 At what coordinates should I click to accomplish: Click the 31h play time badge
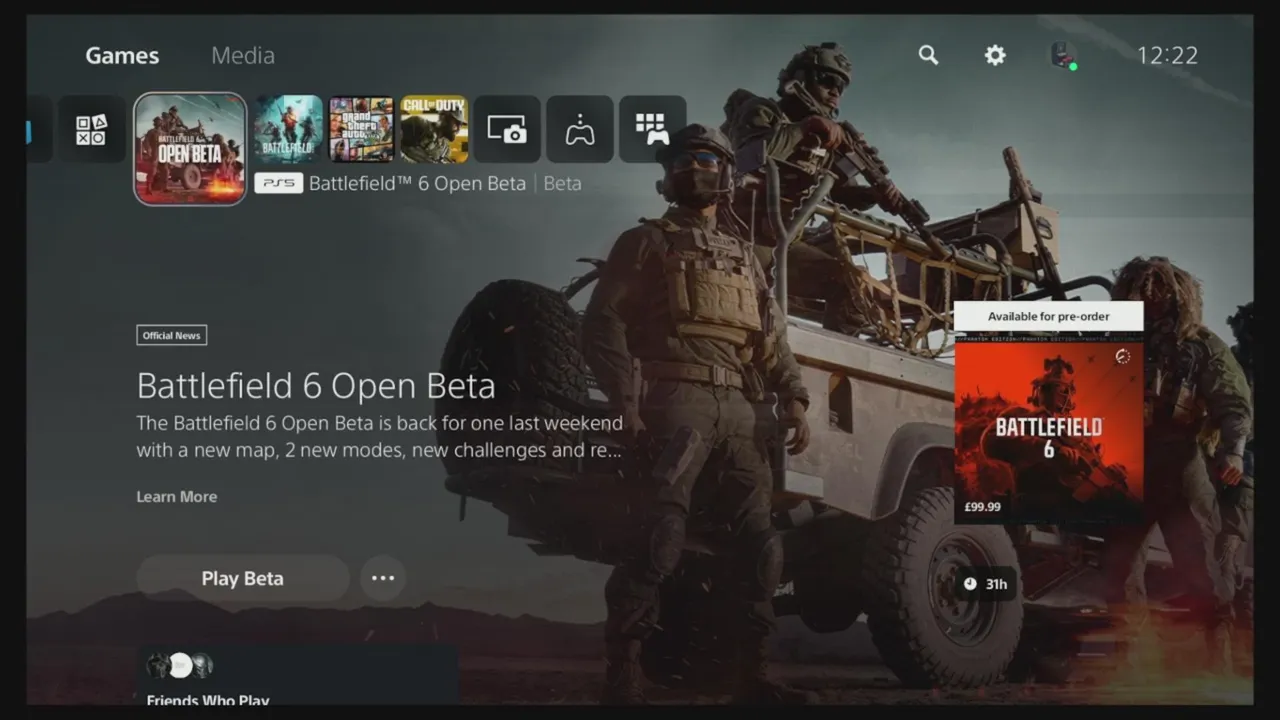(986, 584)
